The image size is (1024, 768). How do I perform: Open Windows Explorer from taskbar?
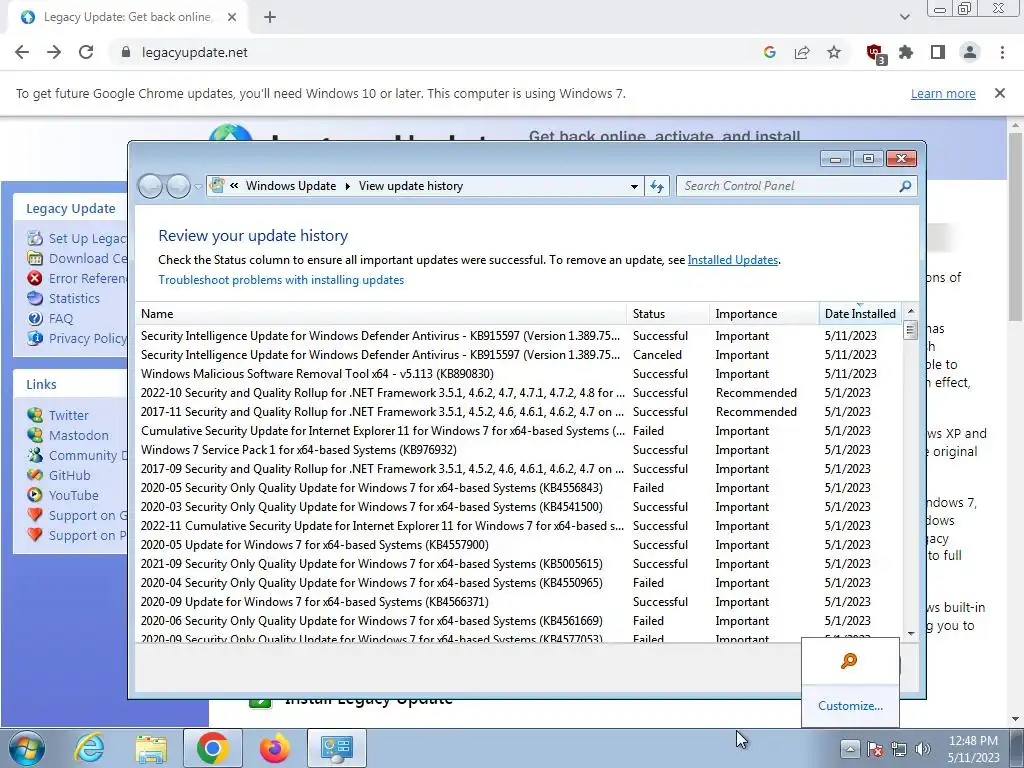coord(151,748)
